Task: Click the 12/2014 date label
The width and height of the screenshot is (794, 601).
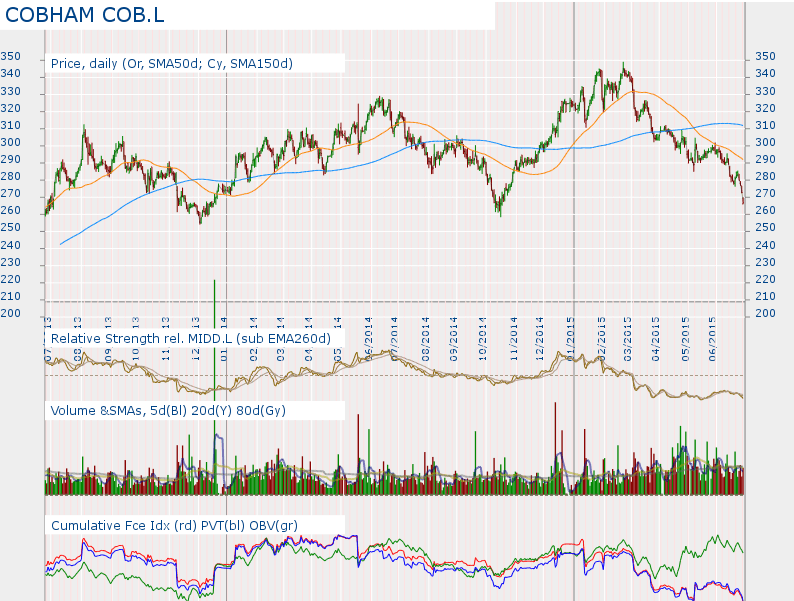Action: point(540,339)
